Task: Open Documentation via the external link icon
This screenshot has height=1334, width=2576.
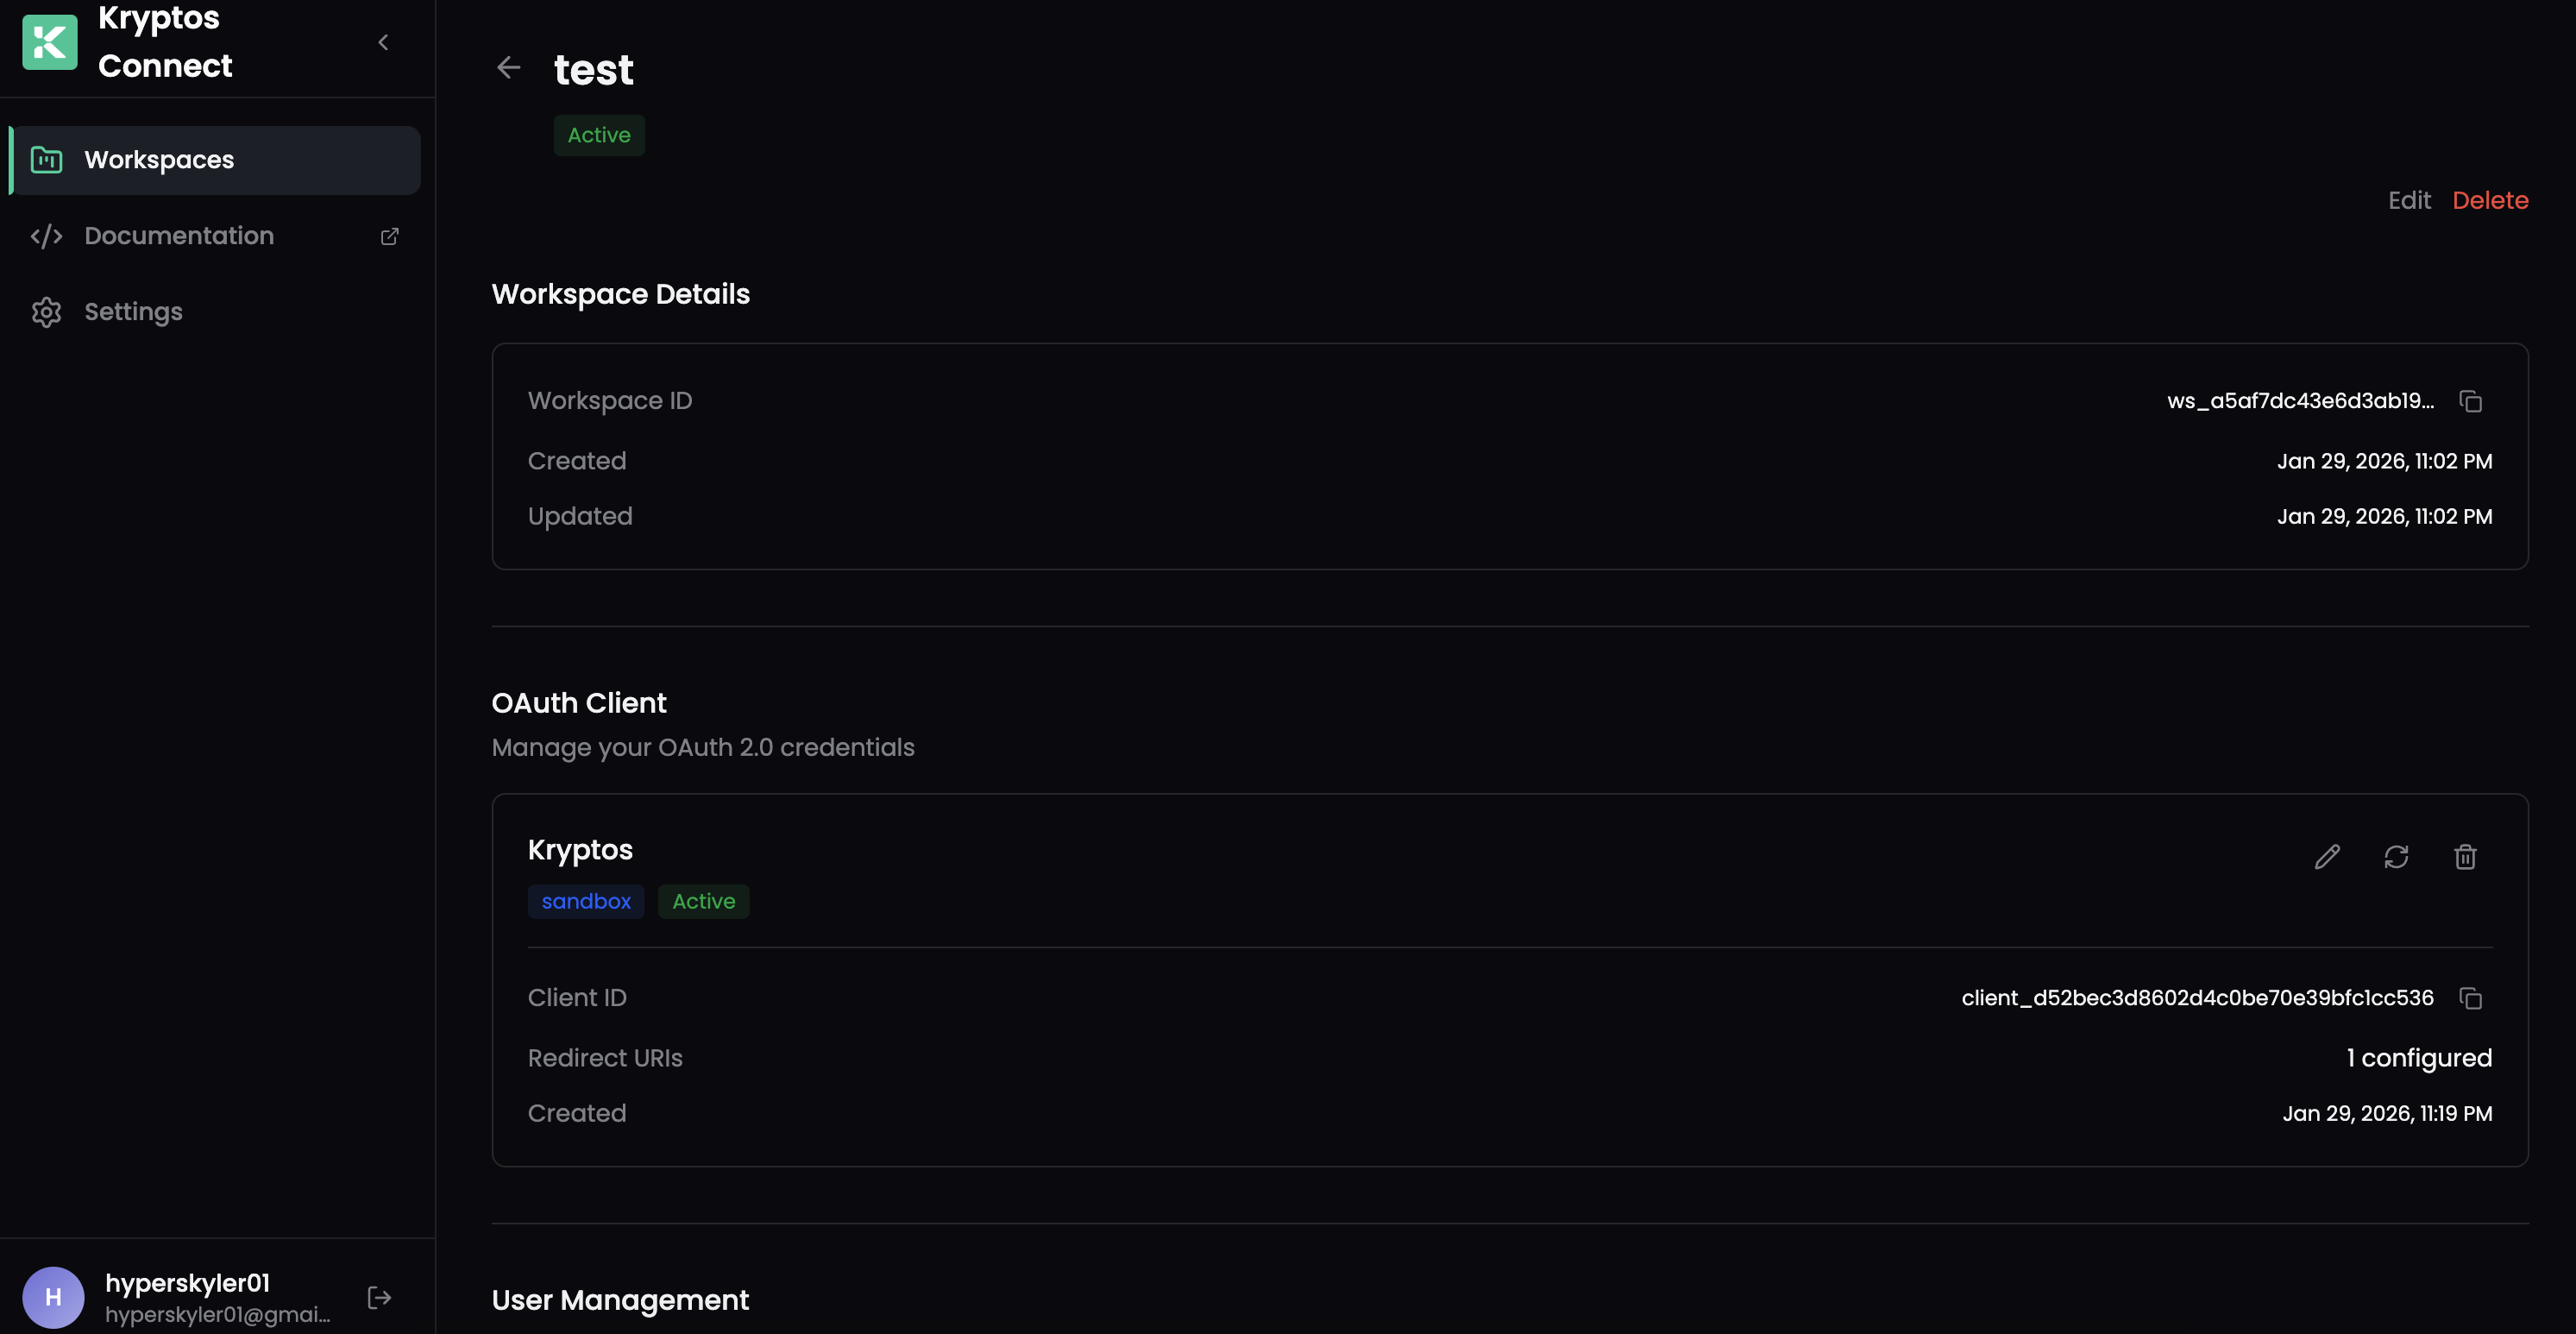Action: tap(390, 236)
